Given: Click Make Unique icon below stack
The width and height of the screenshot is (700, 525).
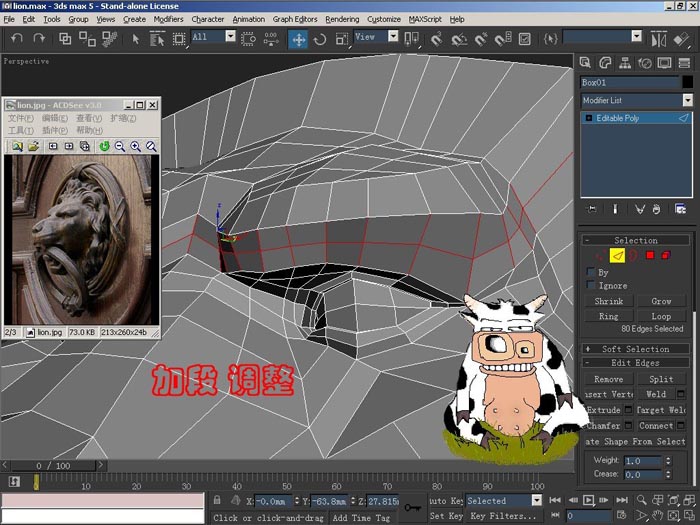Looking at the screenshot, I should 640,209.
